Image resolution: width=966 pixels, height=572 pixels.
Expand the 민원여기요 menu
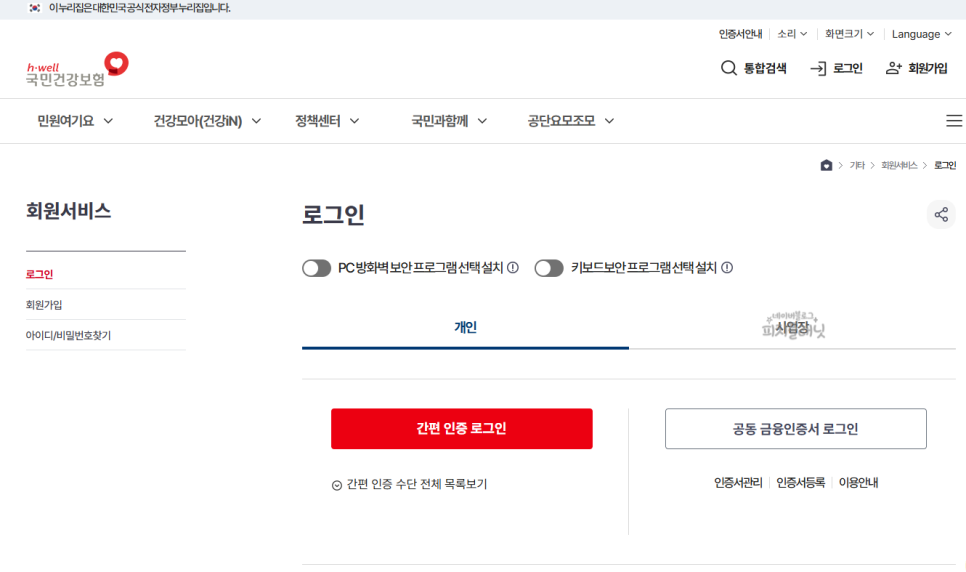[x=75, y=121]
